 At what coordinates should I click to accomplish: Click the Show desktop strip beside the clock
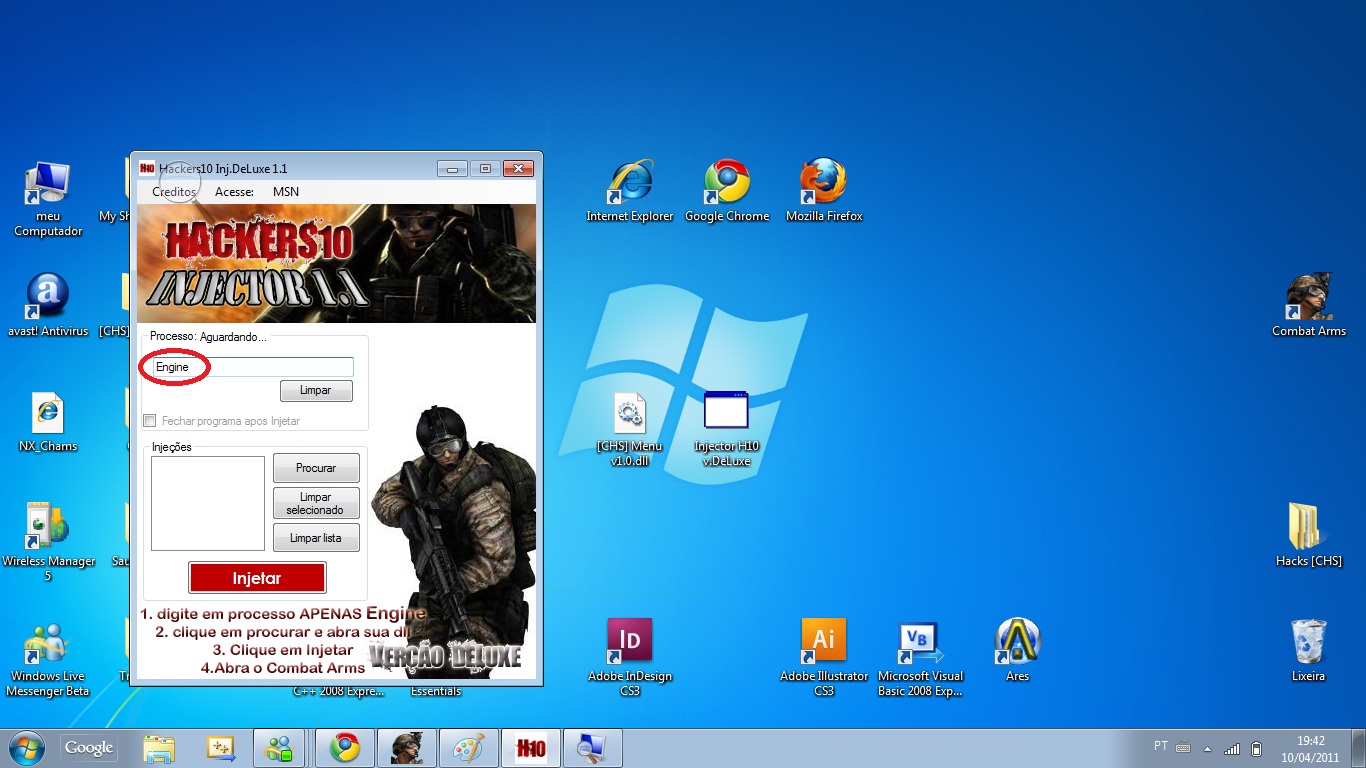1359,748
